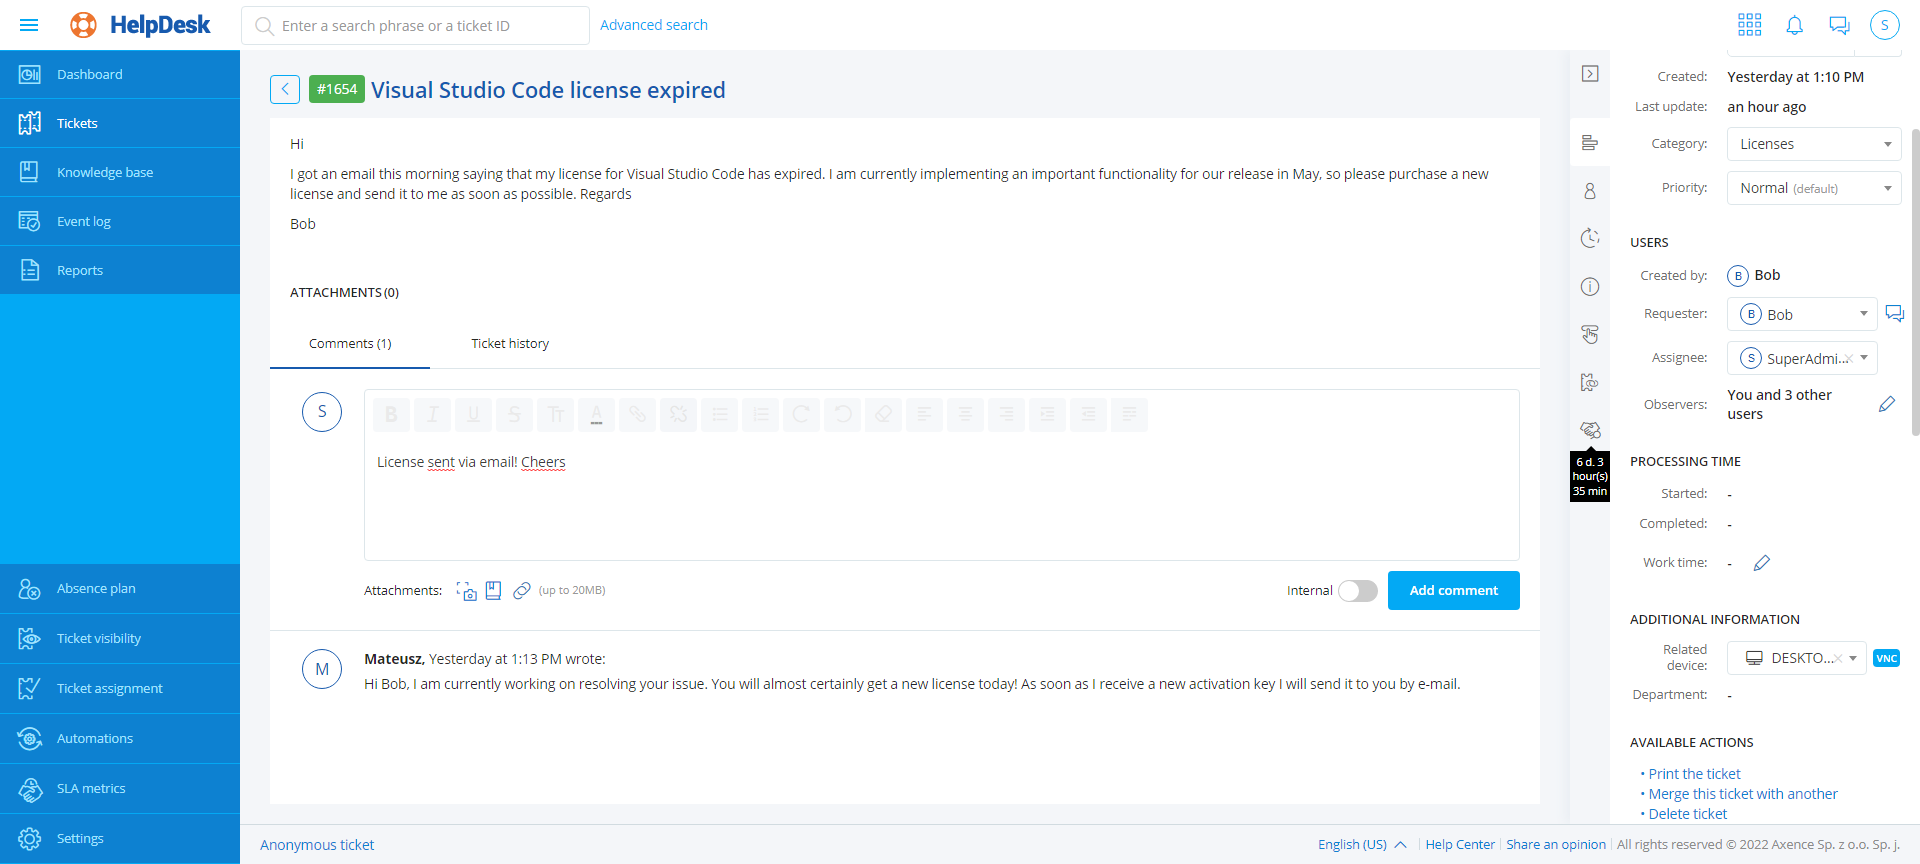1920x864 pixels.
Task: Expand the Priority dropdown set to Normal
Action: tap(1813, 188)
